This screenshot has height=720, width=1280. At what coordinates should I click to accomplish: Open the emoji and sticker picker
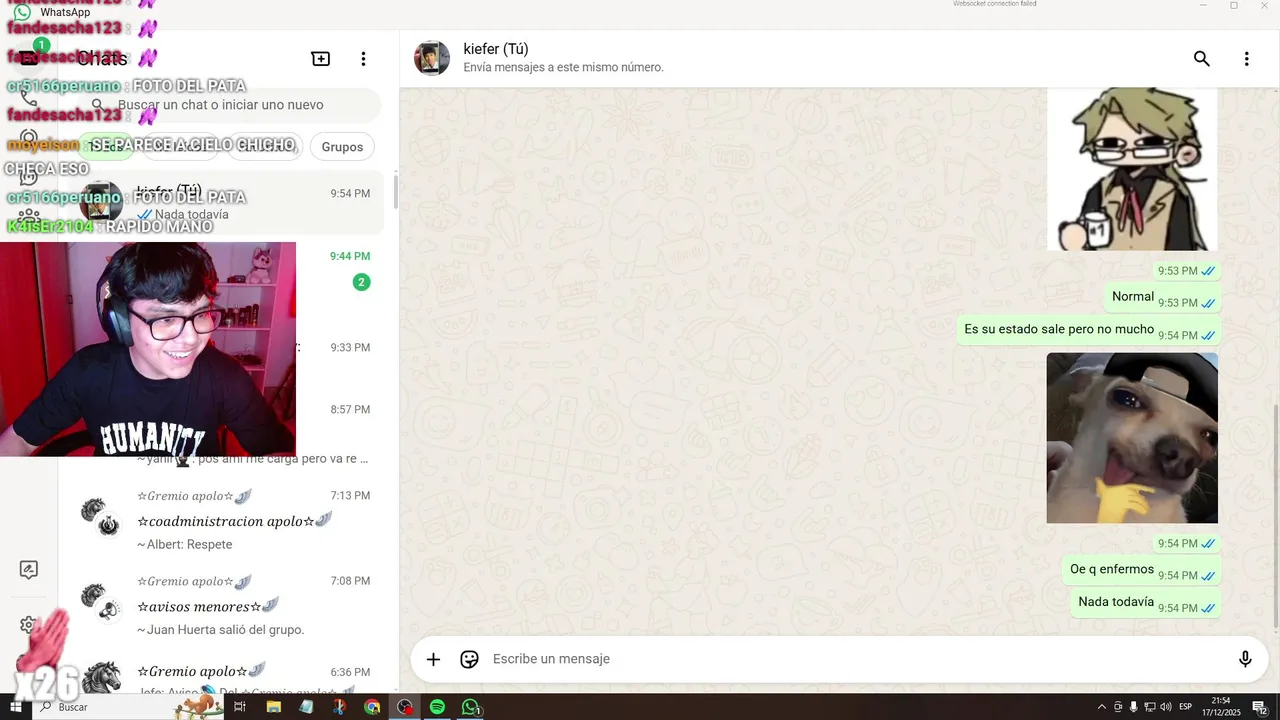[x=469, y=659]
